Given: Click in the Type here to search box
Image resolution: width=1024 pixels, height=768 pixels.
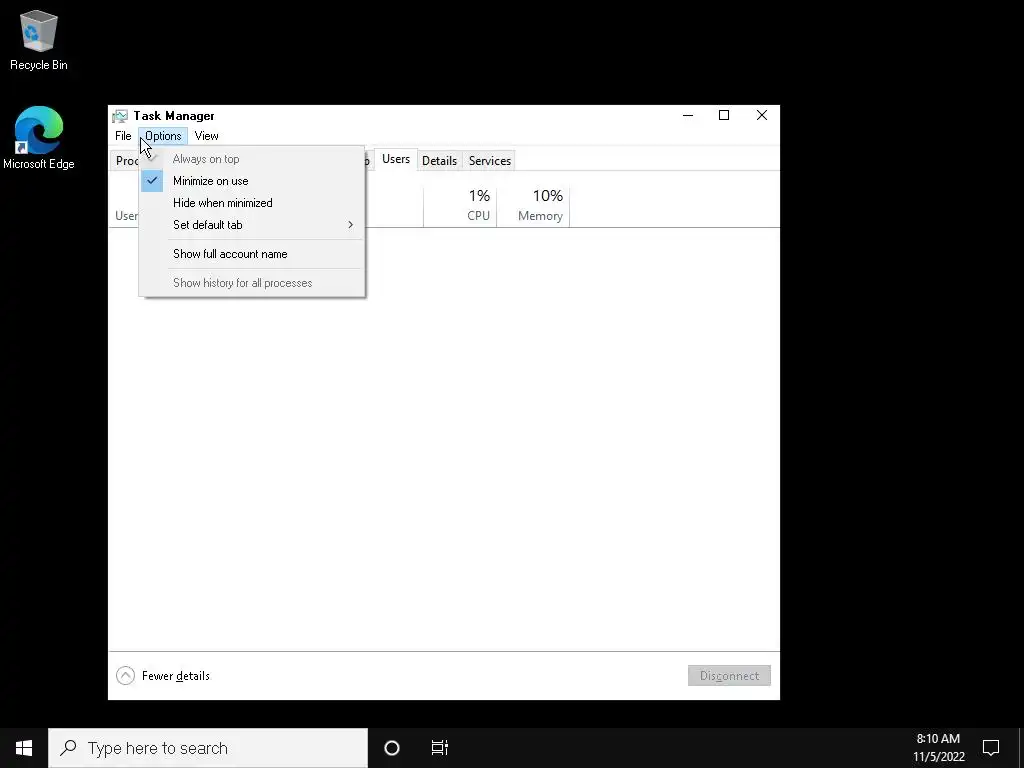Looking at the screenshot, I should pyautogui.click(x=208, y=748).
